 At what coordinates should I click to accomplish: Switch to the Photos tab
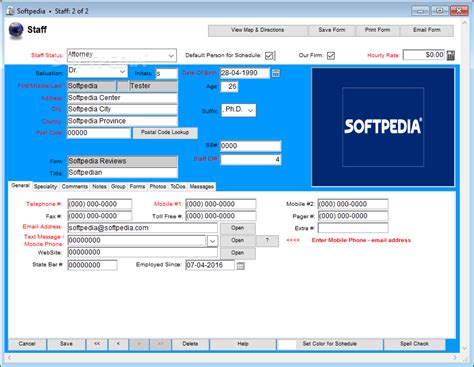(x=158, y=187)
